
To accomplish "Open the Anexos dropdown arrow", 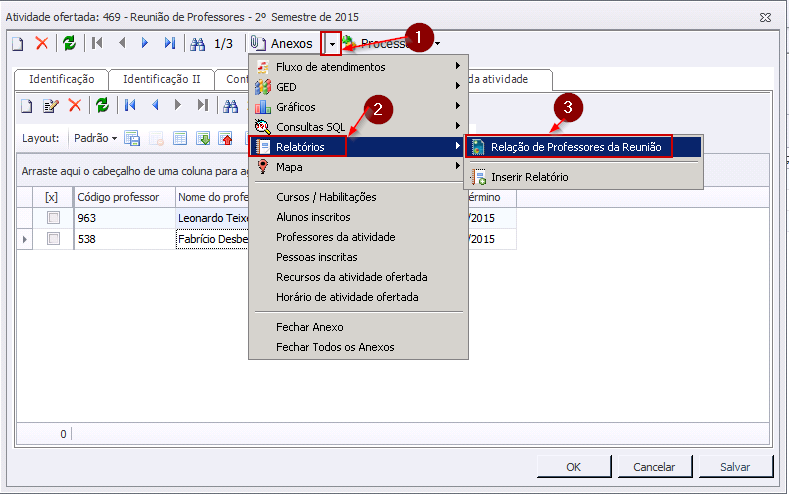I will tap(332, 44).
